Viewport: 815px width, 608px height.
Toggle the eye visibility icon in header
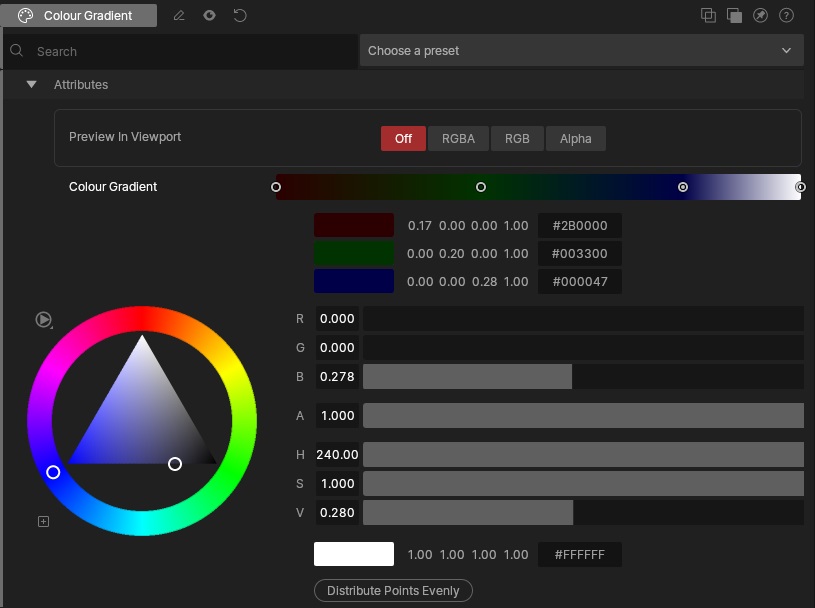(x=209, y=16)
